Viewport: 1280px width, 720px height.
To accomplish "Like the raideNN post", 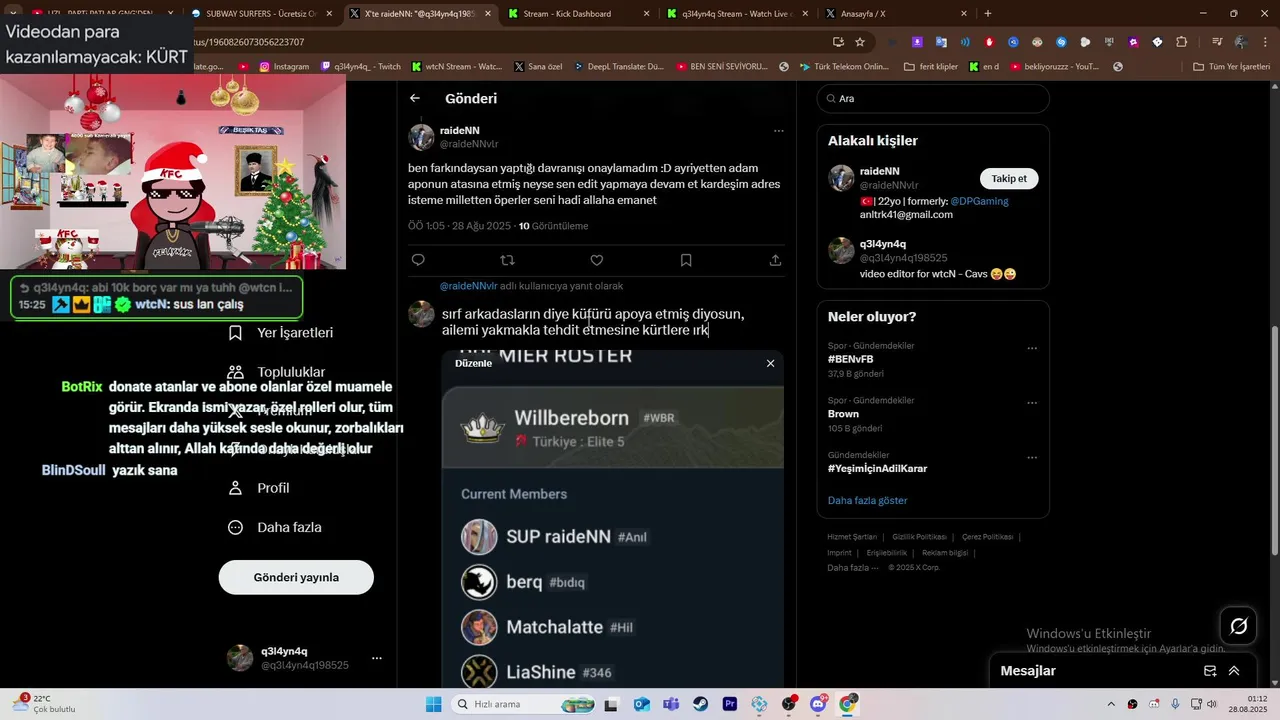I will point(597,260).
